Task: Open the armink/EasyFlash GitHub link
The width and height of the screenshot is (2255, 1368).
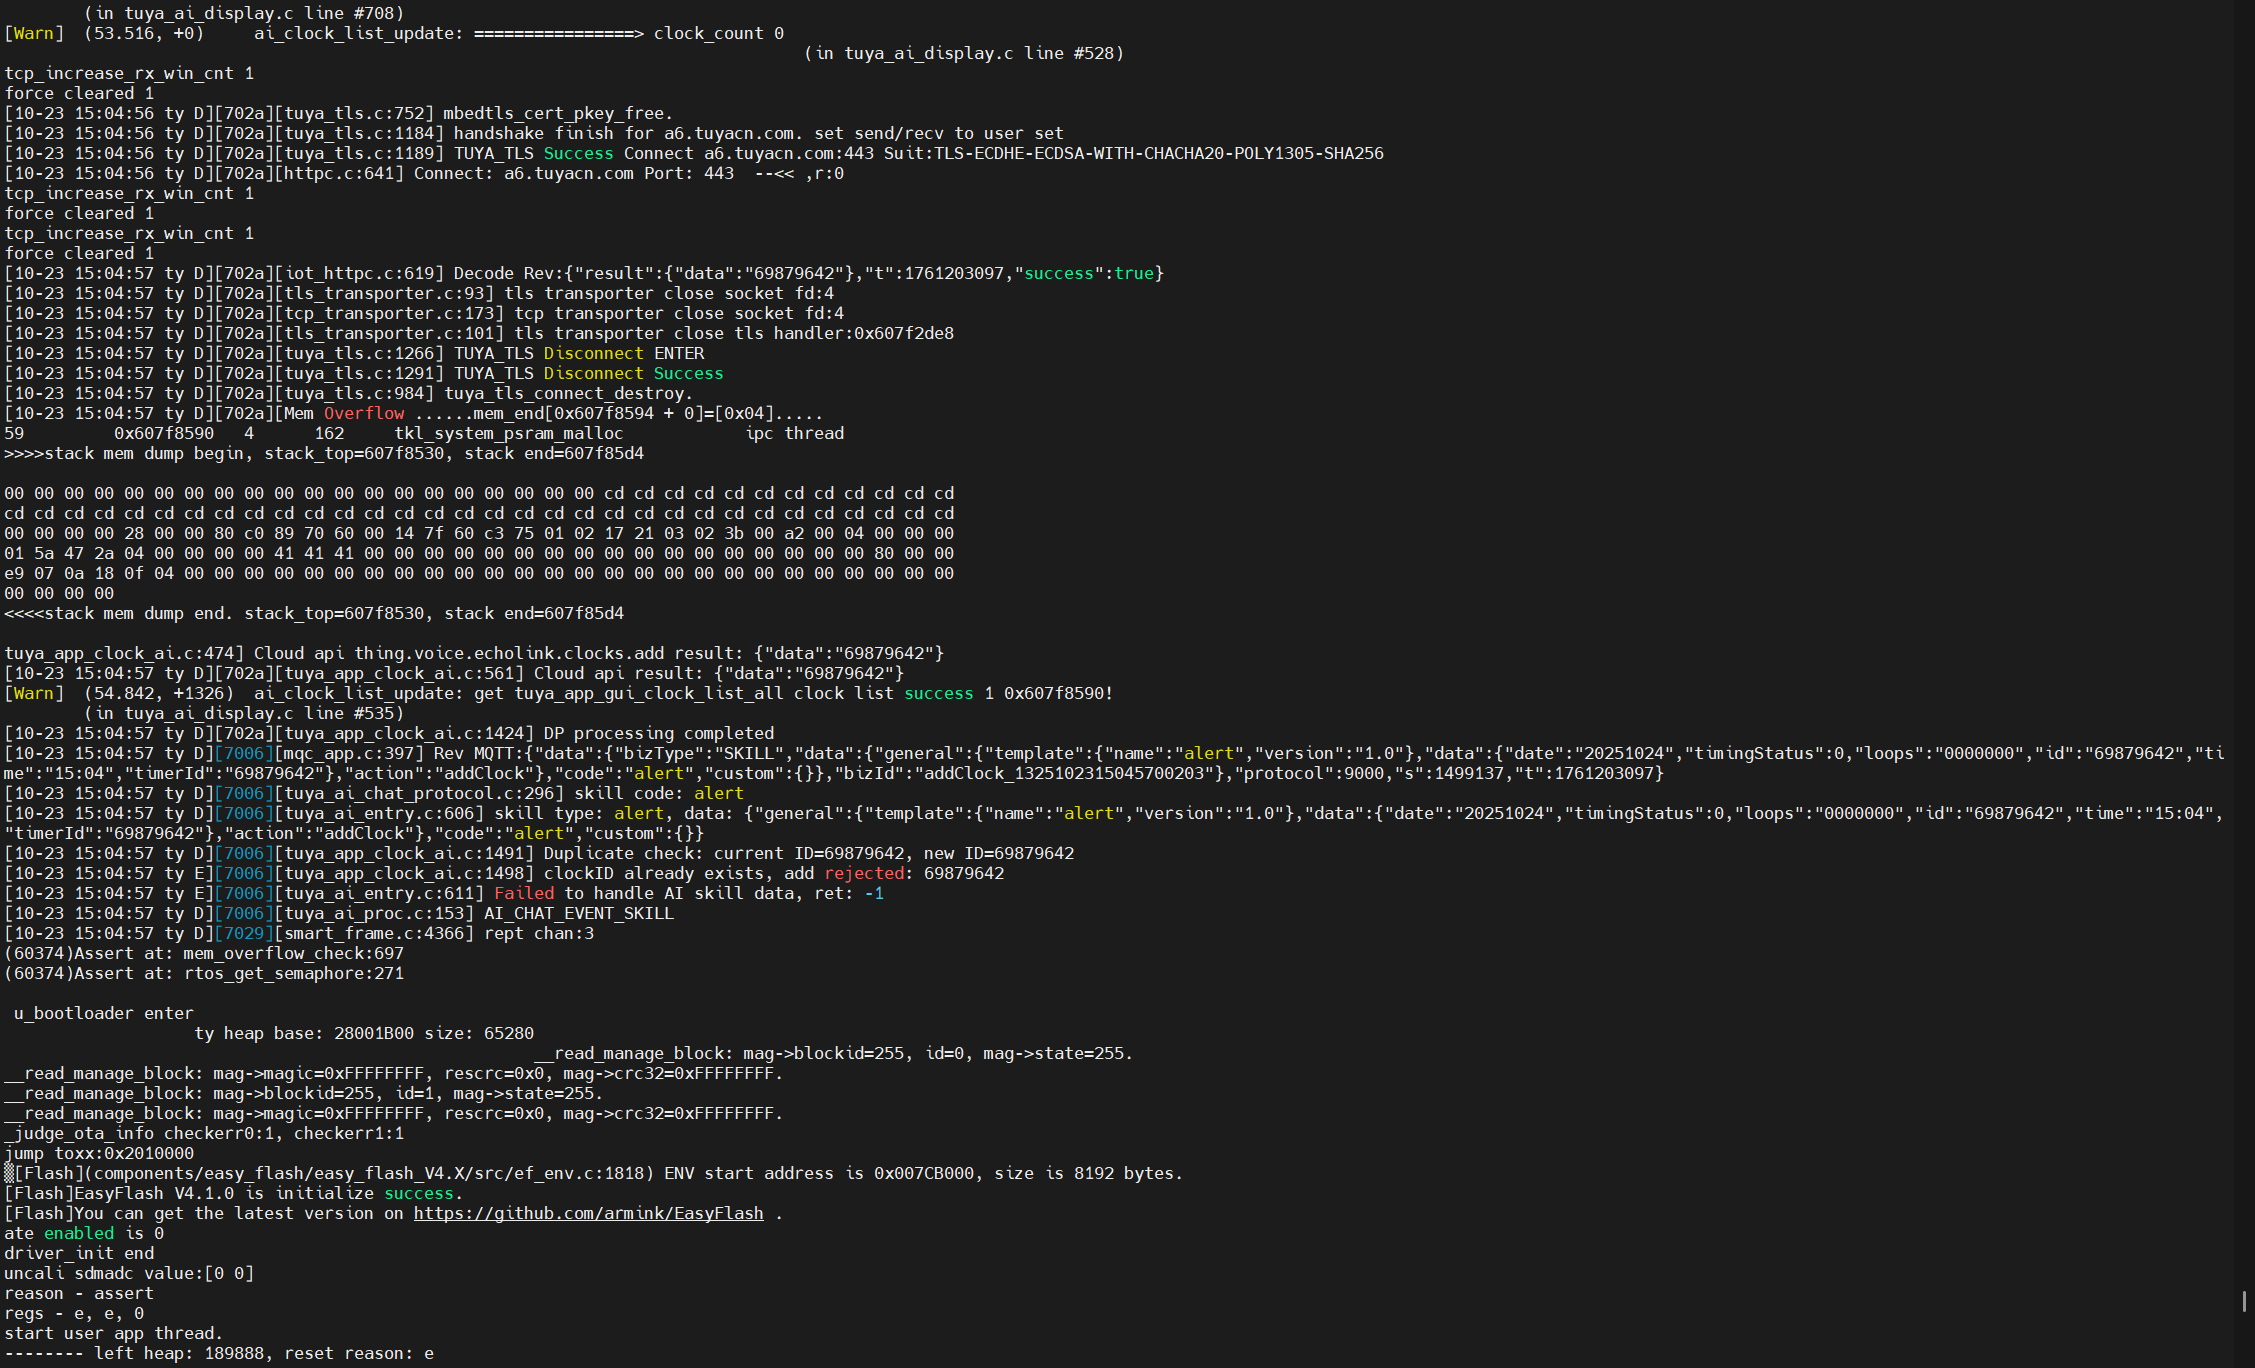Action: 588,1212
